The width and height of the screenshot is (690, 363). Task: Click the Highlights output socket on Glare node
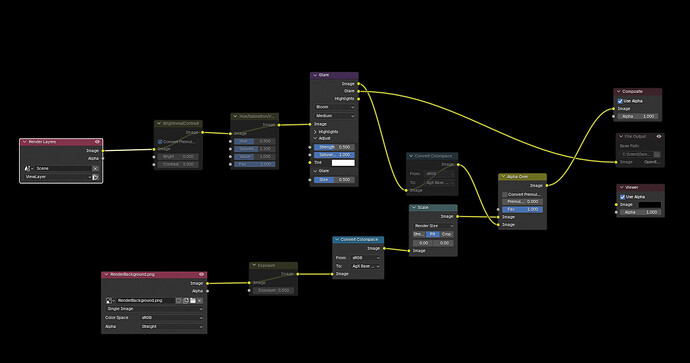point(359,99)
